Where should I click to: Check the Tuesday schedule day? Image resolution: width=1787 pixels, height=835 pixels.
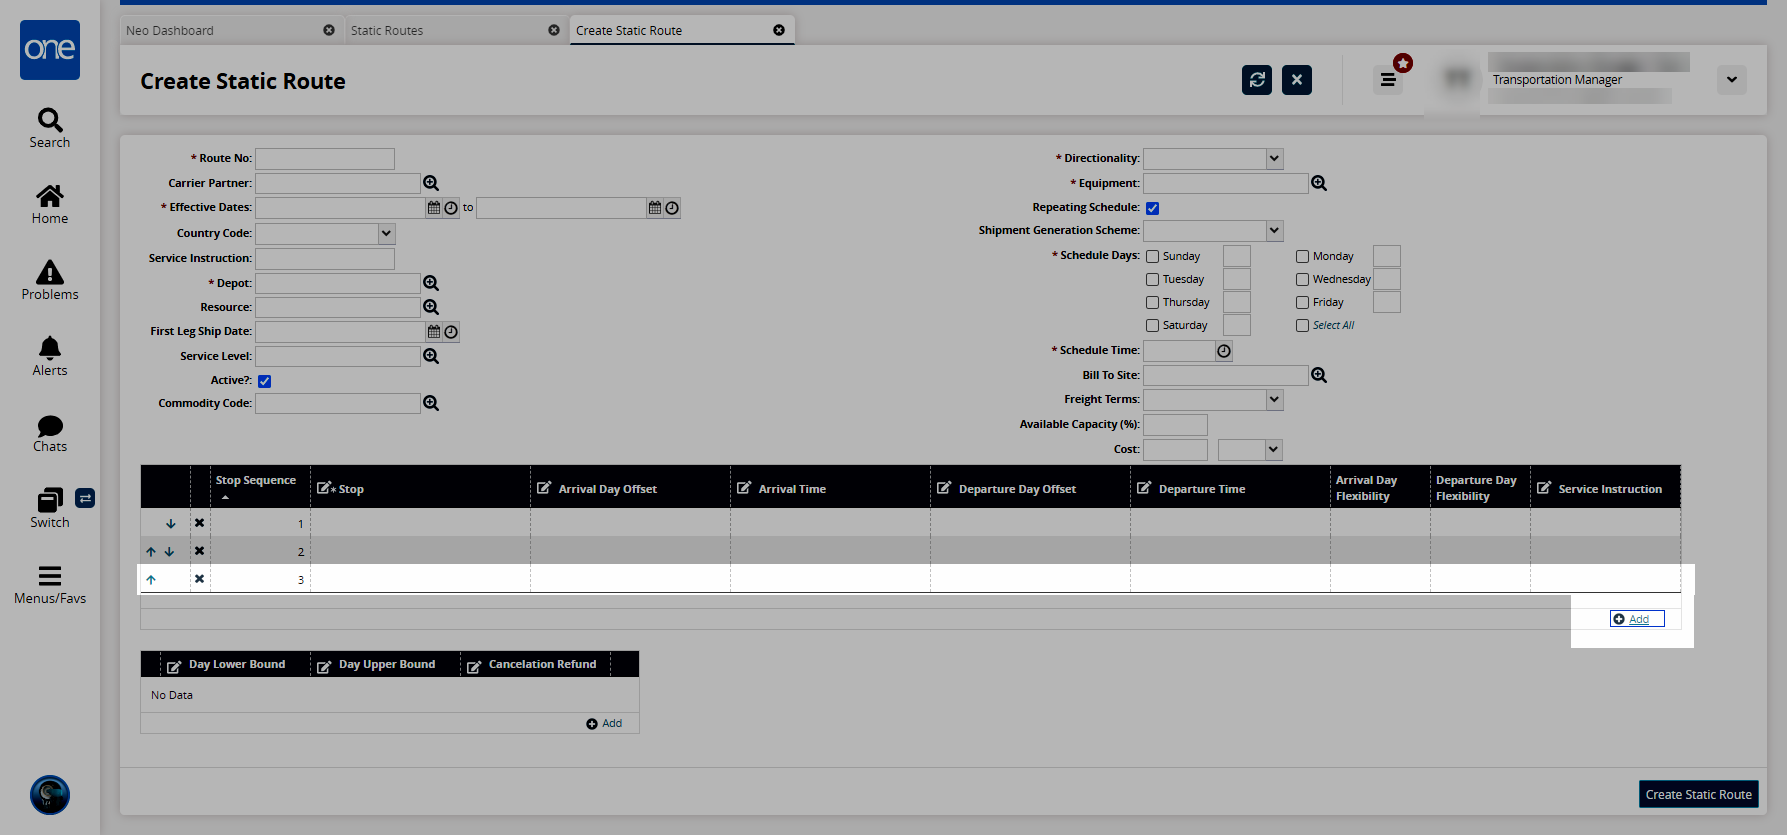coord(1152,280)
